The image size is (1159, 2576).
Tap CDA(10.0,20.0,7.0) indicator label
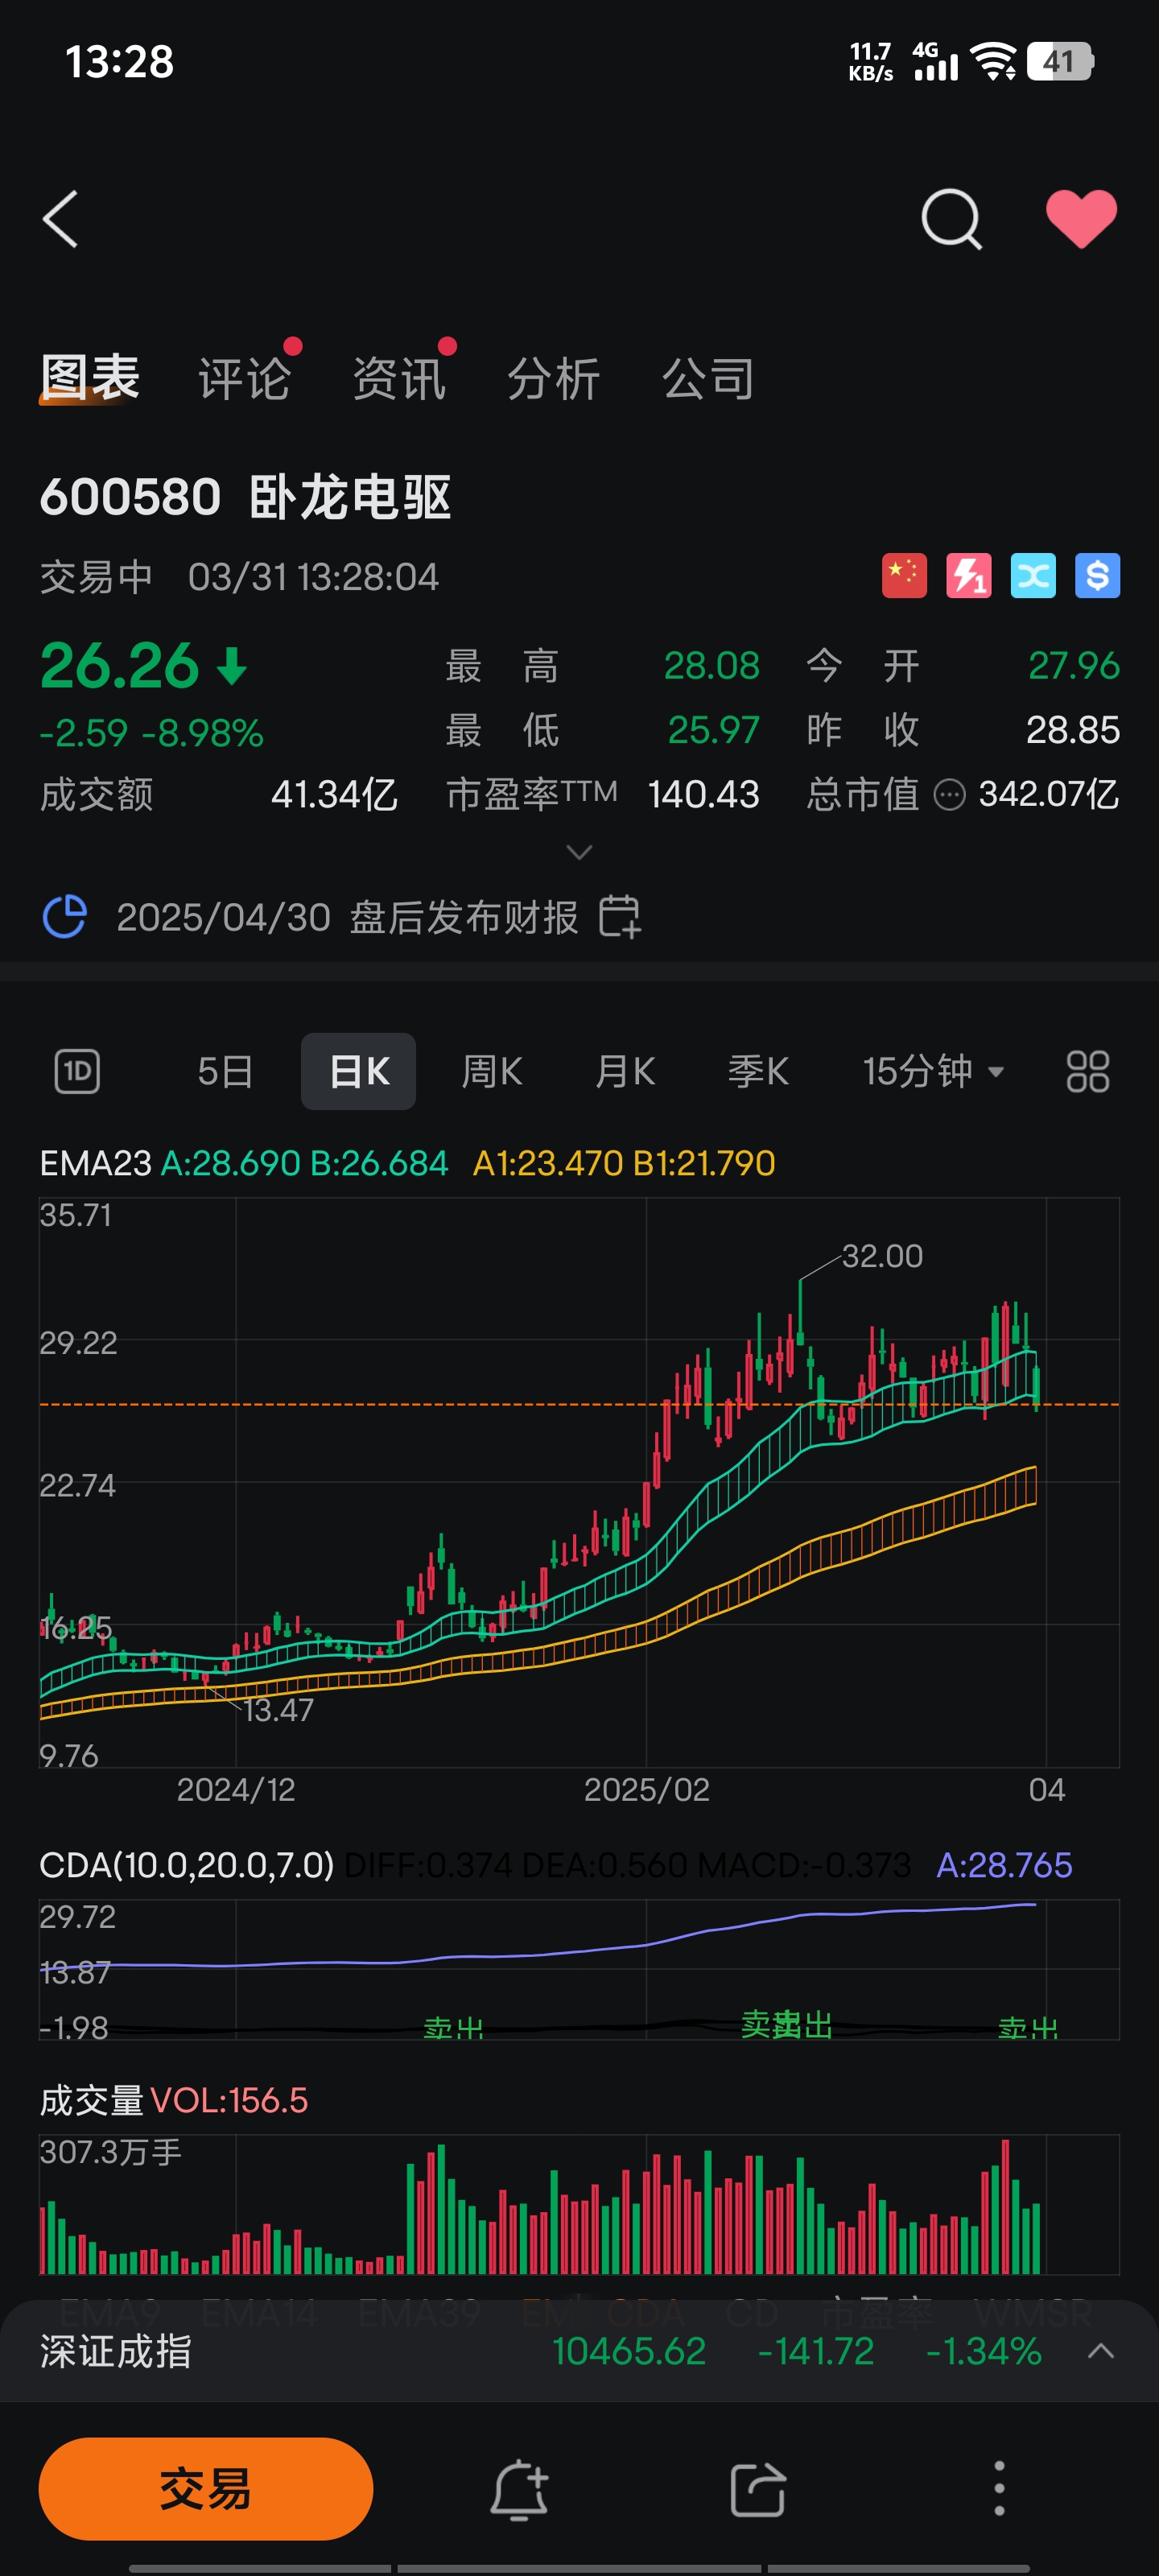click(x=187, y=1865)
